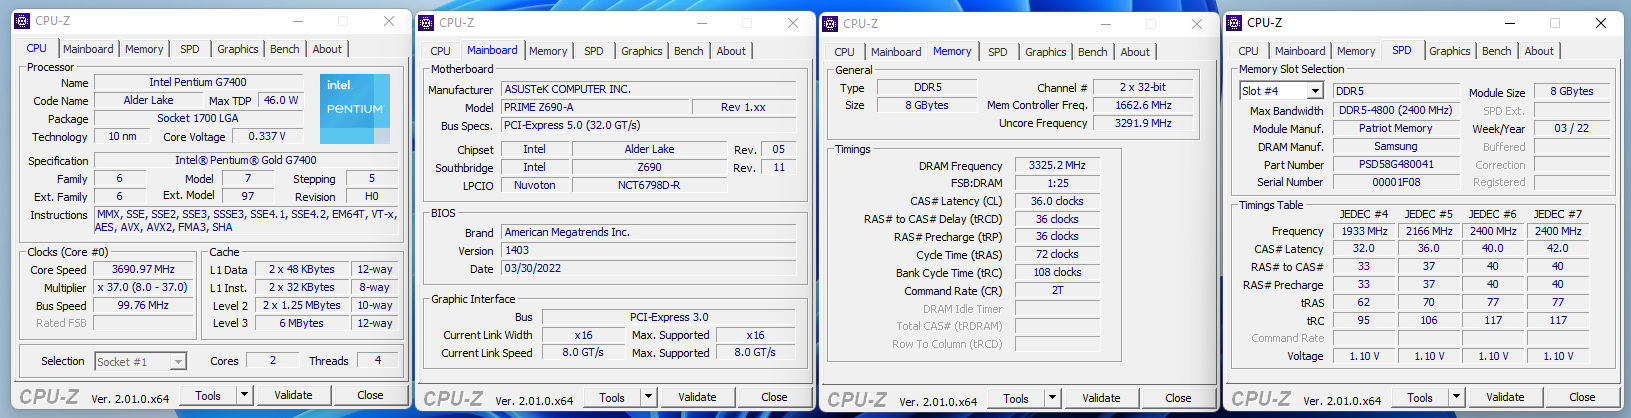Maximize the SPD CPU-Z window

[1555, 23]
